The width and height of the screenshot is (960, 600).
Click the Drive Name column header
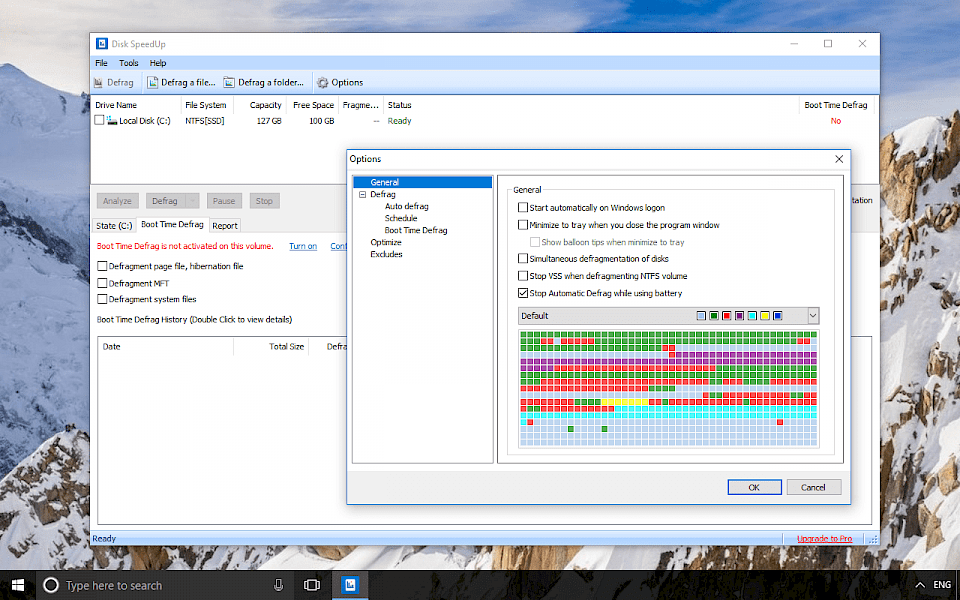tap(136, 105)
